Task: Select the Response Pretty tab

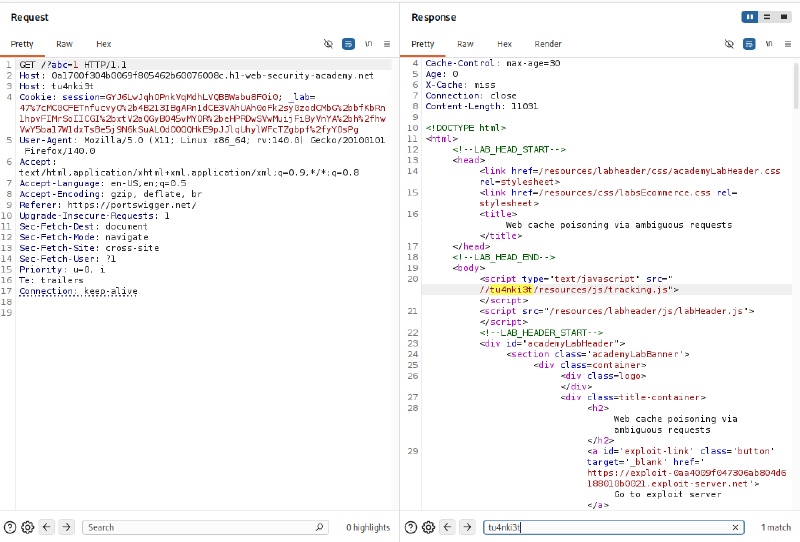Action: 423,44
